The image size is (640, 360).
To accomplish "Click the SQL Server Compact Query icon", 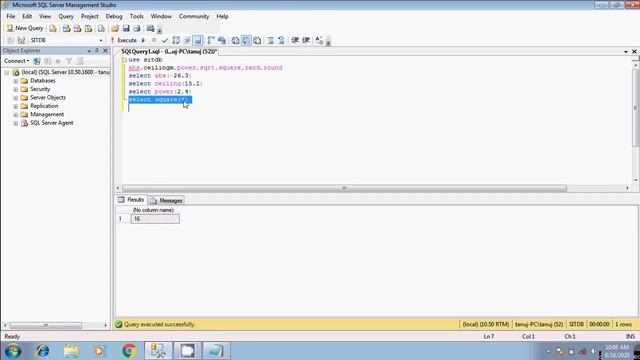I will pyautogui.click(x=101, y=28).
